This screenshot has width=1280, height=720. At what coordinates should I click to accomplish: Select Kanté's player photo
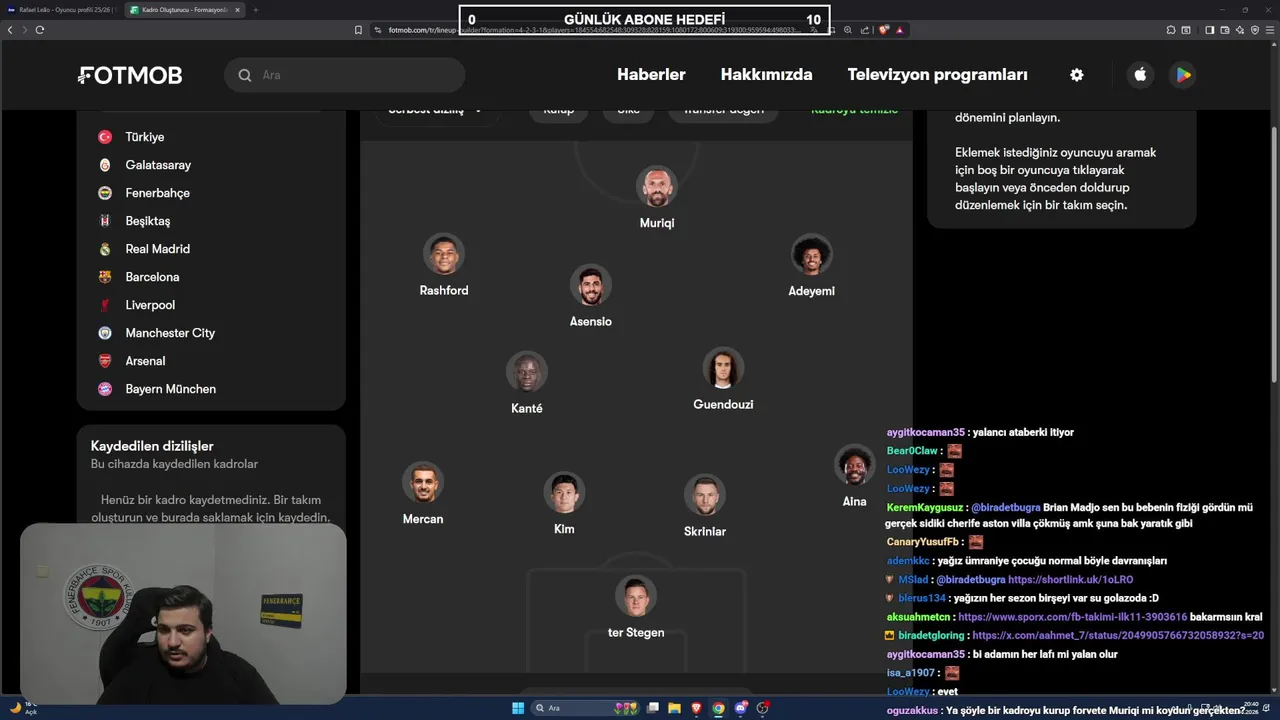(x=527, y=372)
